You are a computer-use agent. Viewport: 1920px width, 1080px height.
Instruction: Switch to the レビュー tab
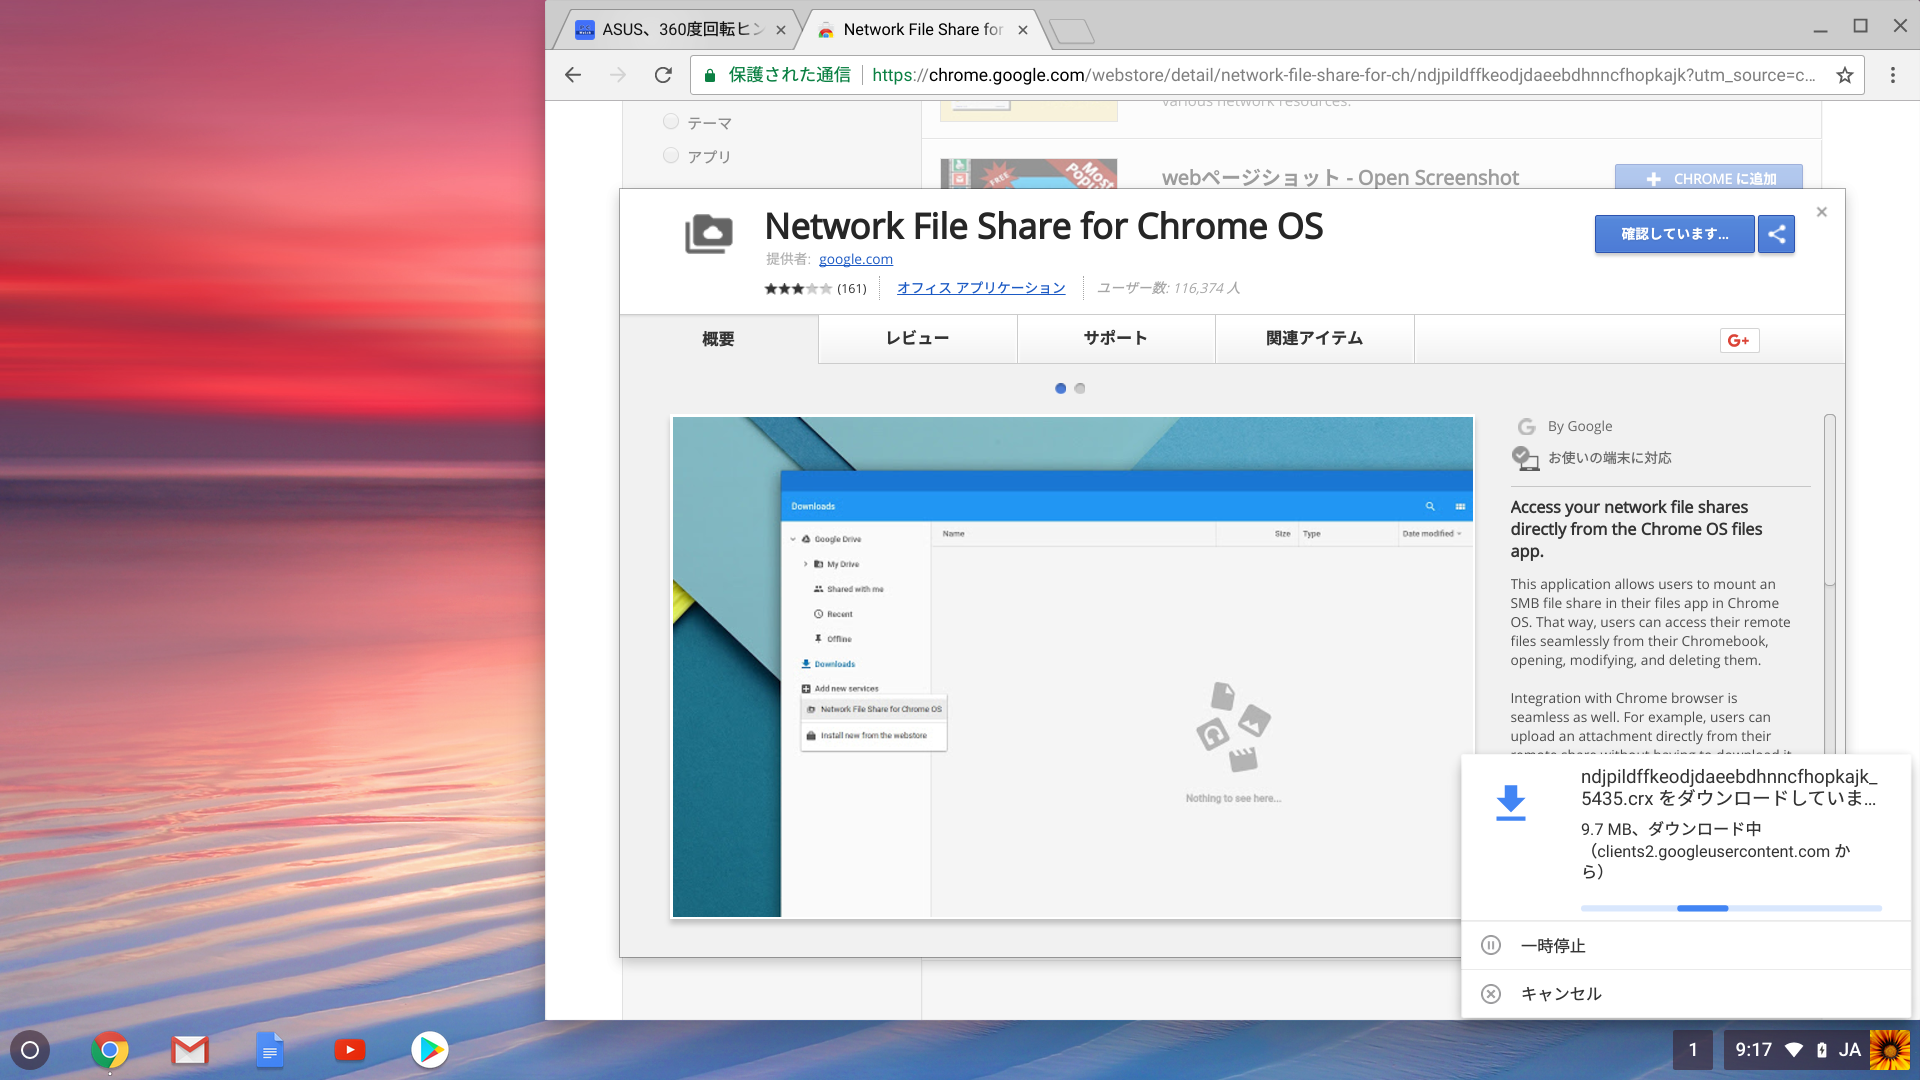917,339
